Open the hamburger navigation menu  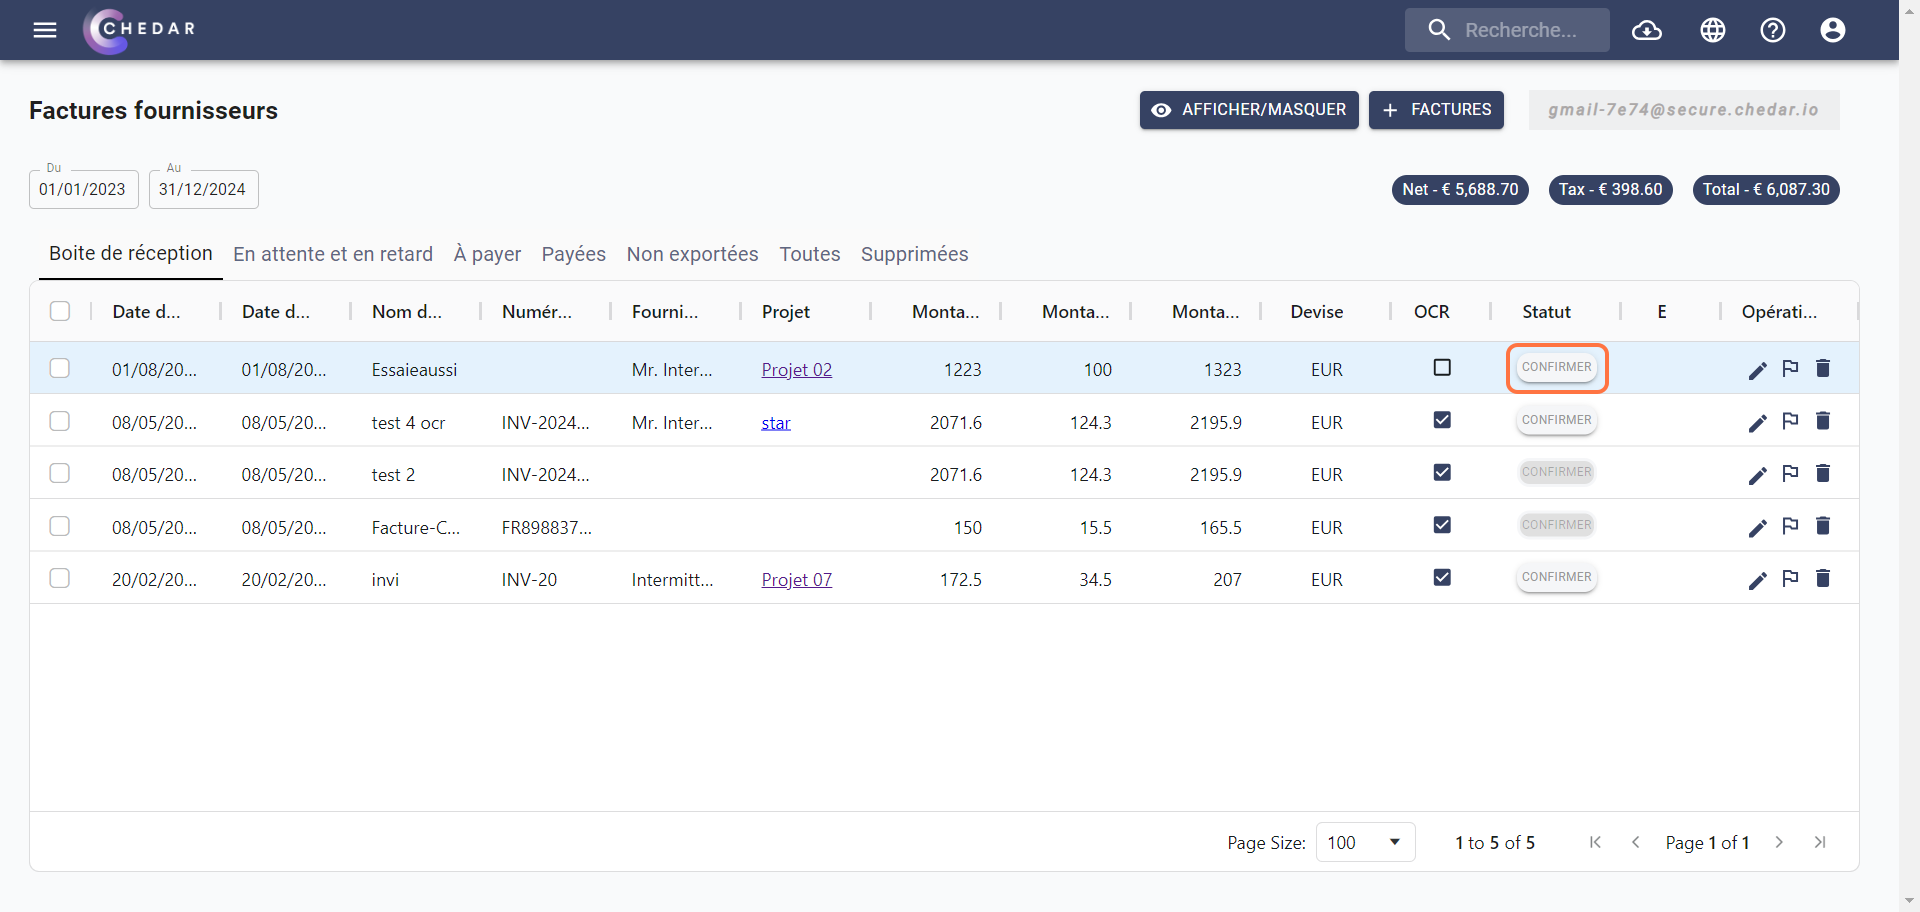coord(45,30)
